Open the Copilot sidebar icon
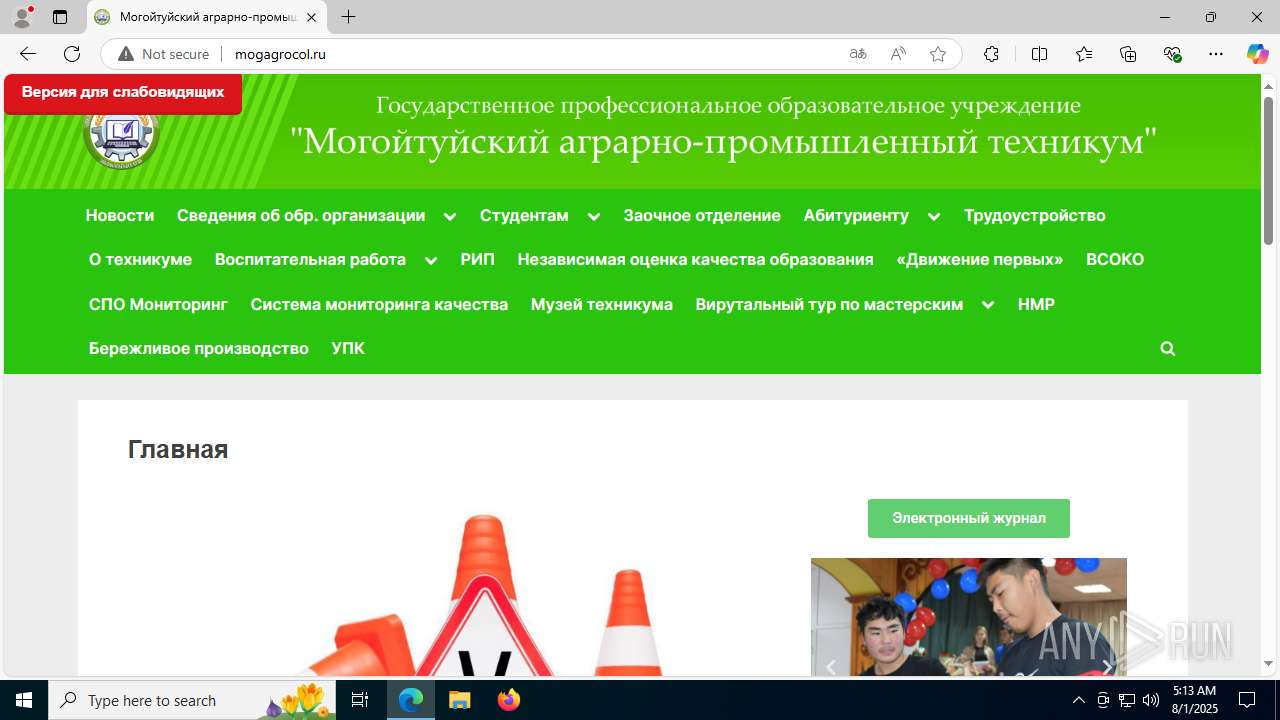 point(1257,54)
